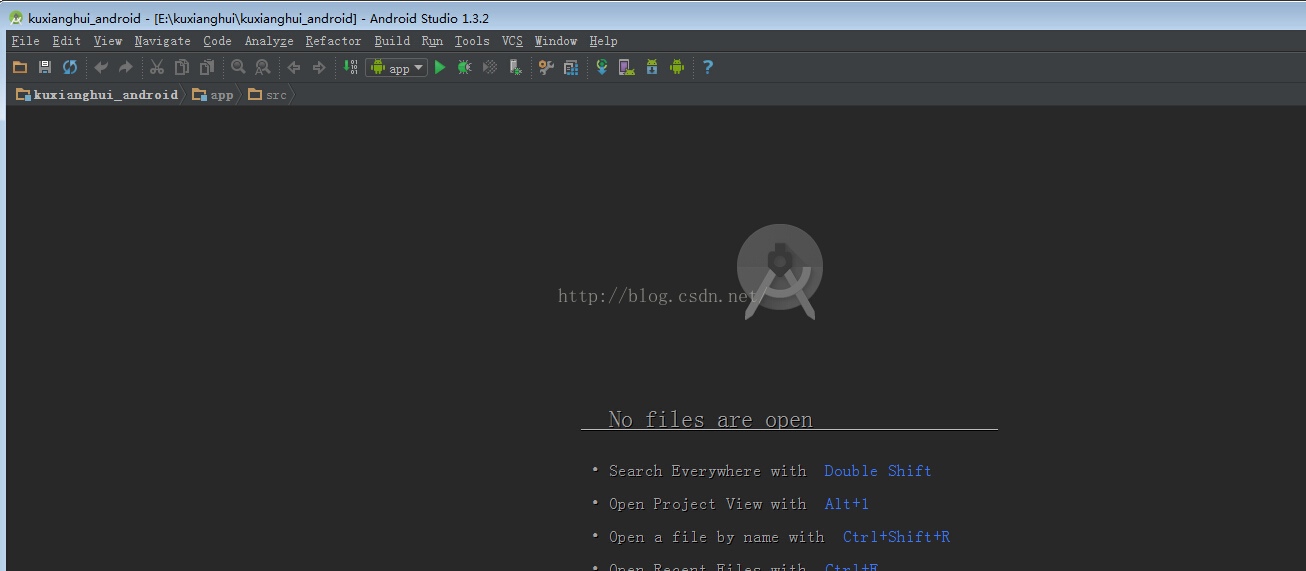Open the File menu
1306x571 pixels.
tap(26, 41)
